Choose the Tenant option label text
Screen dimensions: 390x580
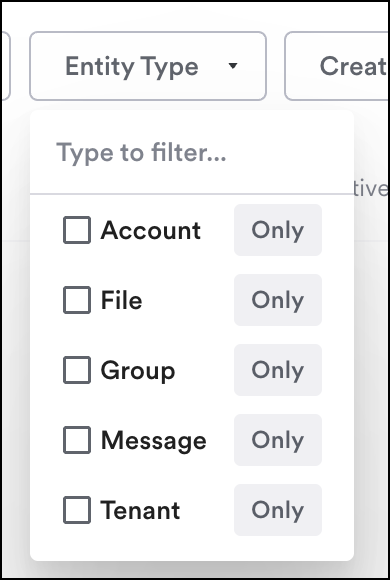coord(140,510)
